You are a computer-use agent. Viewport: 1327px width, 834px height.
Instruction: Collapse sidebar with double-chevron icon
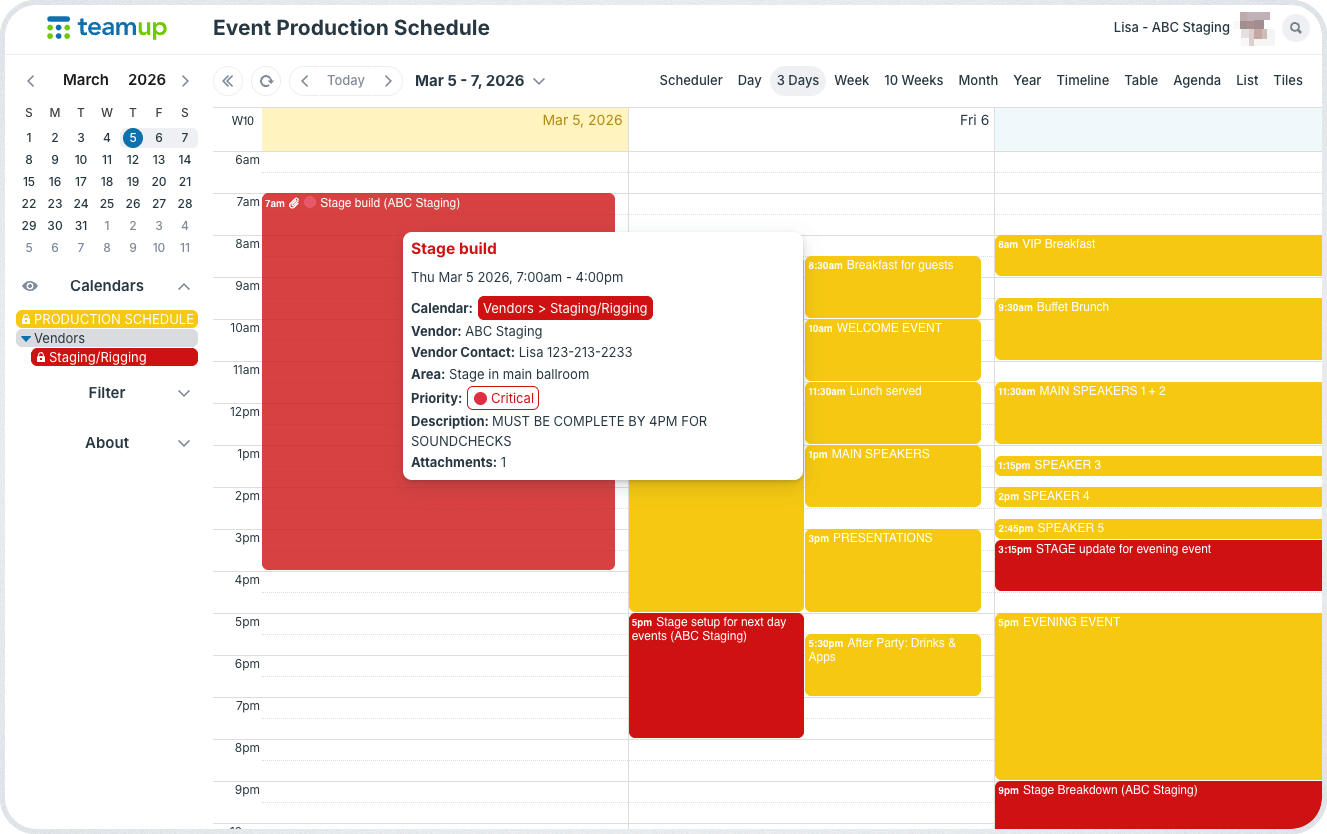coord(228,81)
